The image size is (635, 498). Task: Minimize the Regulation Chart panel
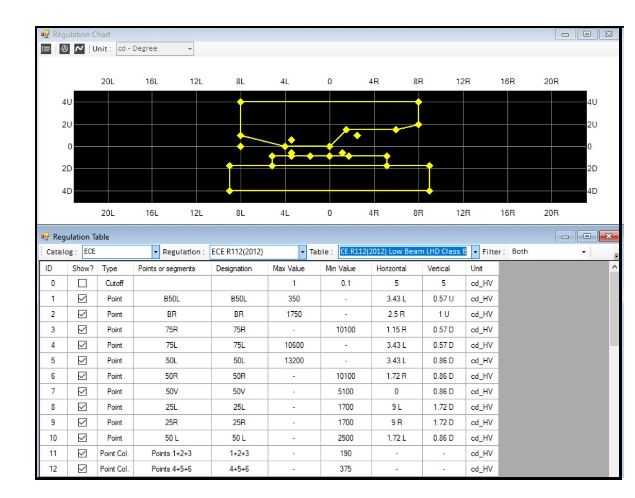(565, 34)
